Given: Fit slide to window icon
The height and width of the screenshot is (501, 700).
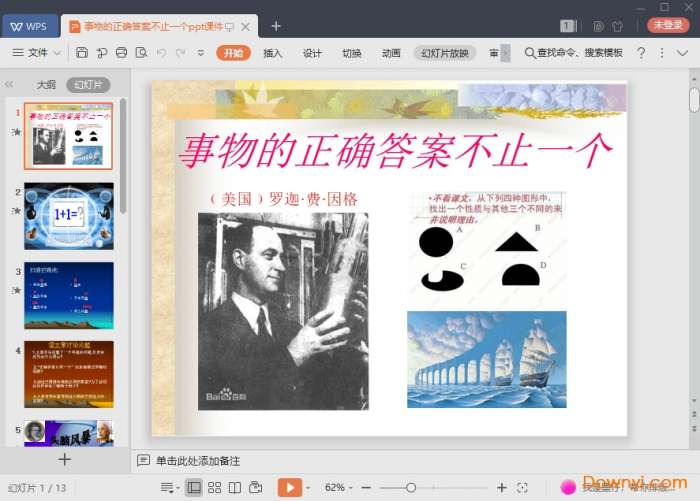Looking at the screenshot, I should pos(522,488).
